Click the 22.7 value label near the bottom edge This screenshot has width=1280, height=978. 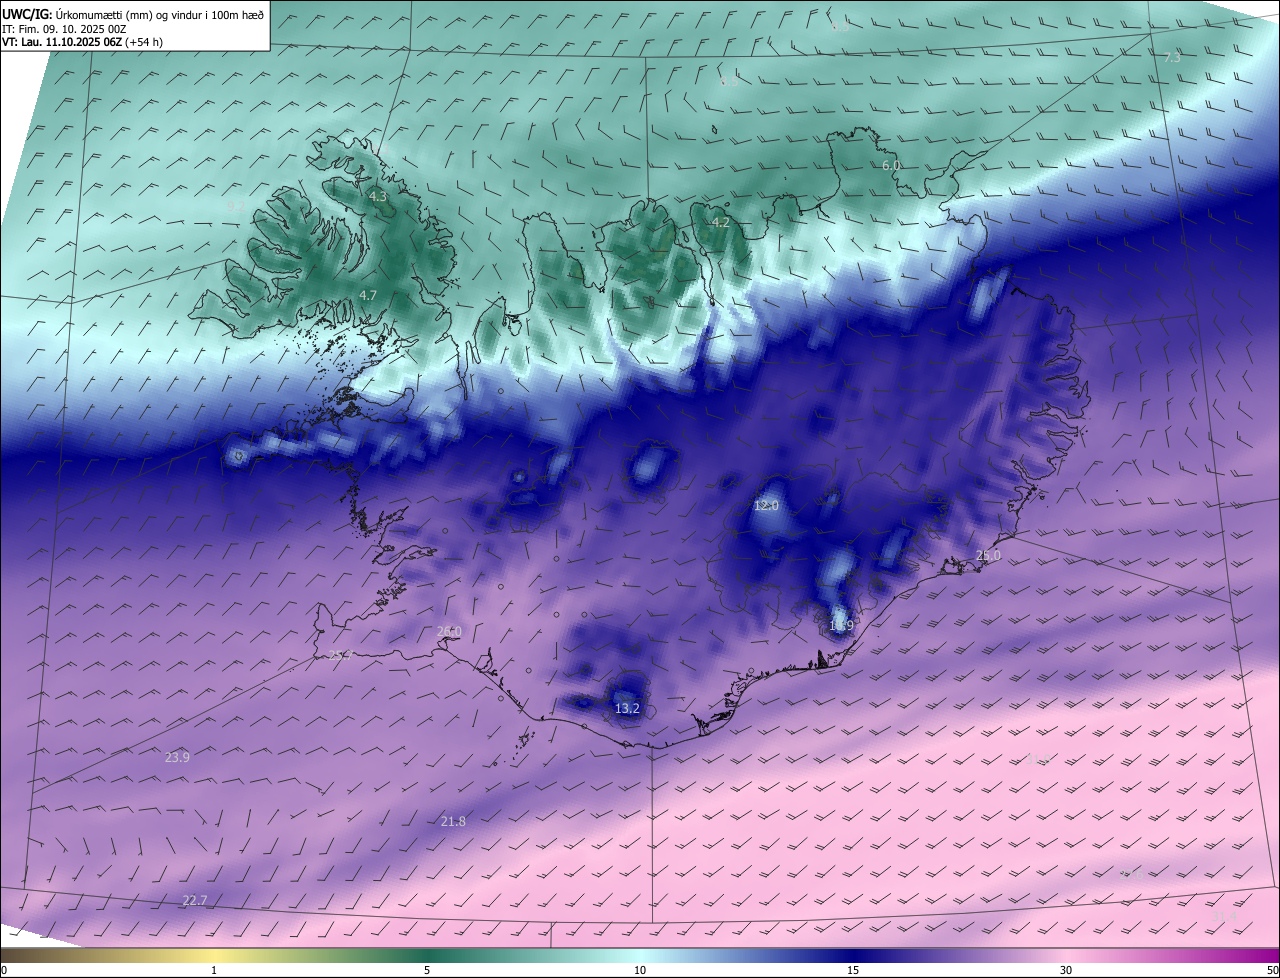(195, 900)
